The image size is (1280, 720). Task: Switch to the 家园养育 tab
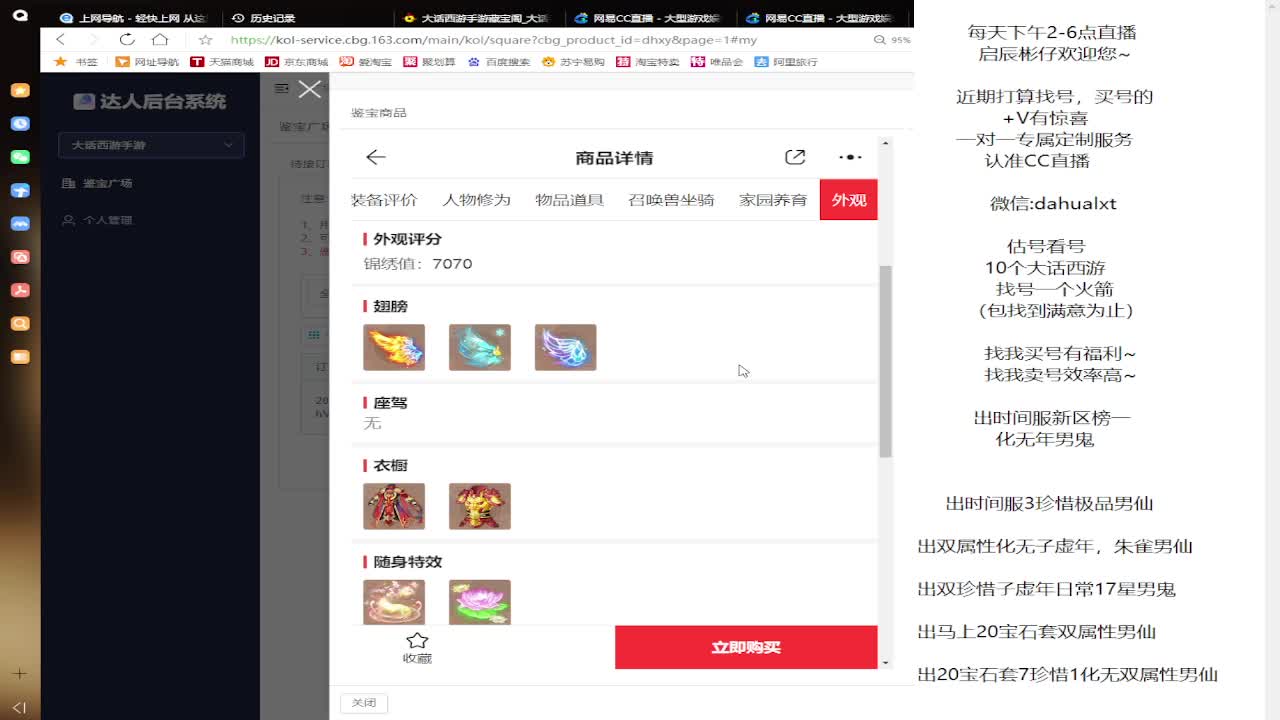pos(773,200)
